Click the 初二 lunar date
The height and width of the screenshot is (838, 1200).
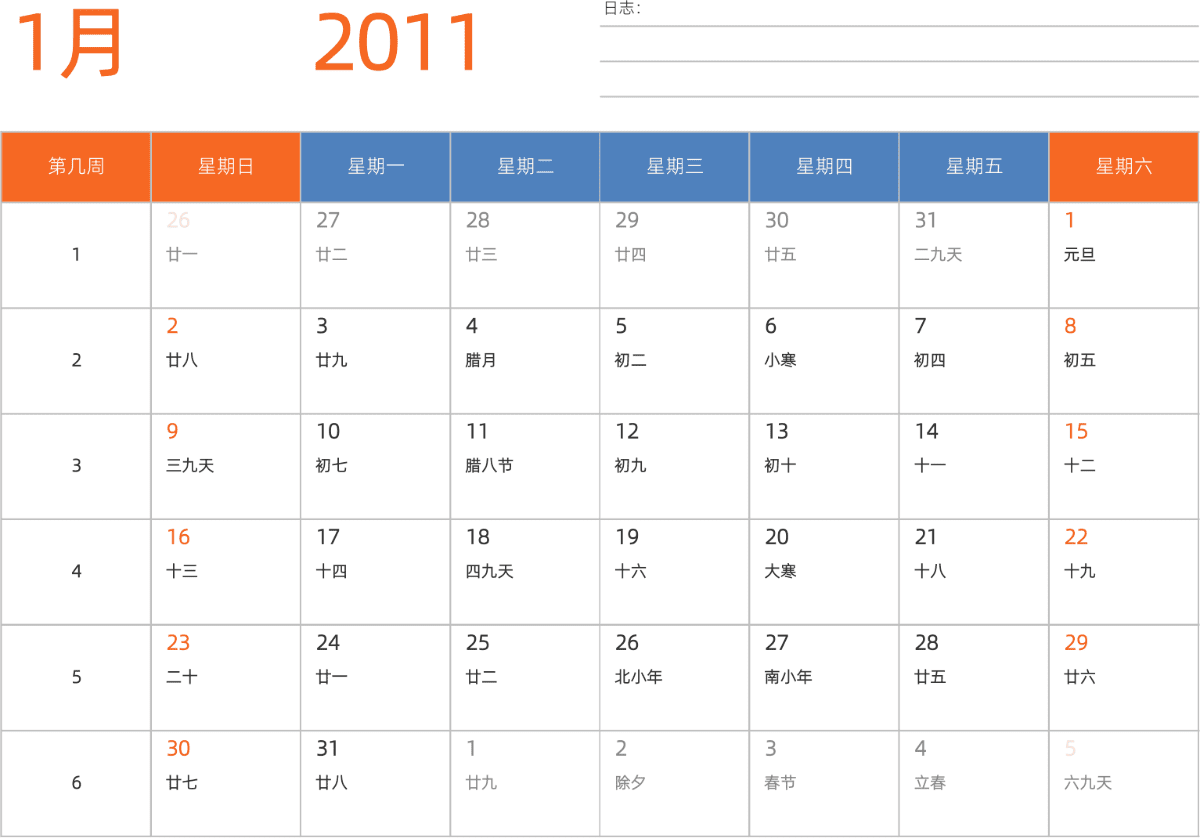[631, 360]
